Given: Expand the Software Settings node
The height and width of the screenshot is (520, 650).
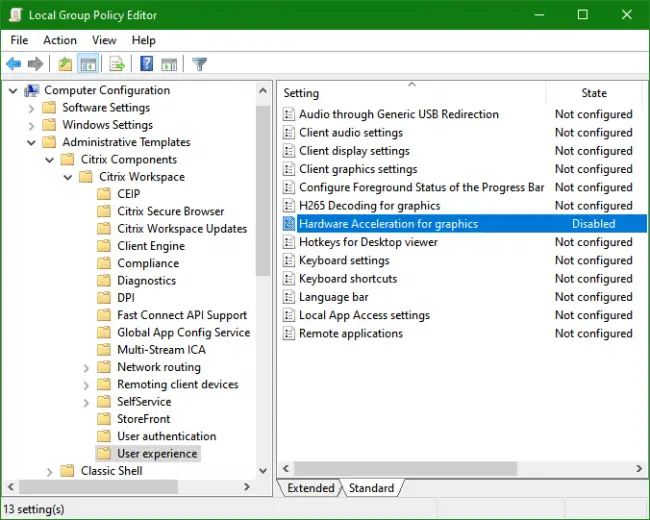Looking at the screenshot, I should pyautogui.click(x=32, y=108).
